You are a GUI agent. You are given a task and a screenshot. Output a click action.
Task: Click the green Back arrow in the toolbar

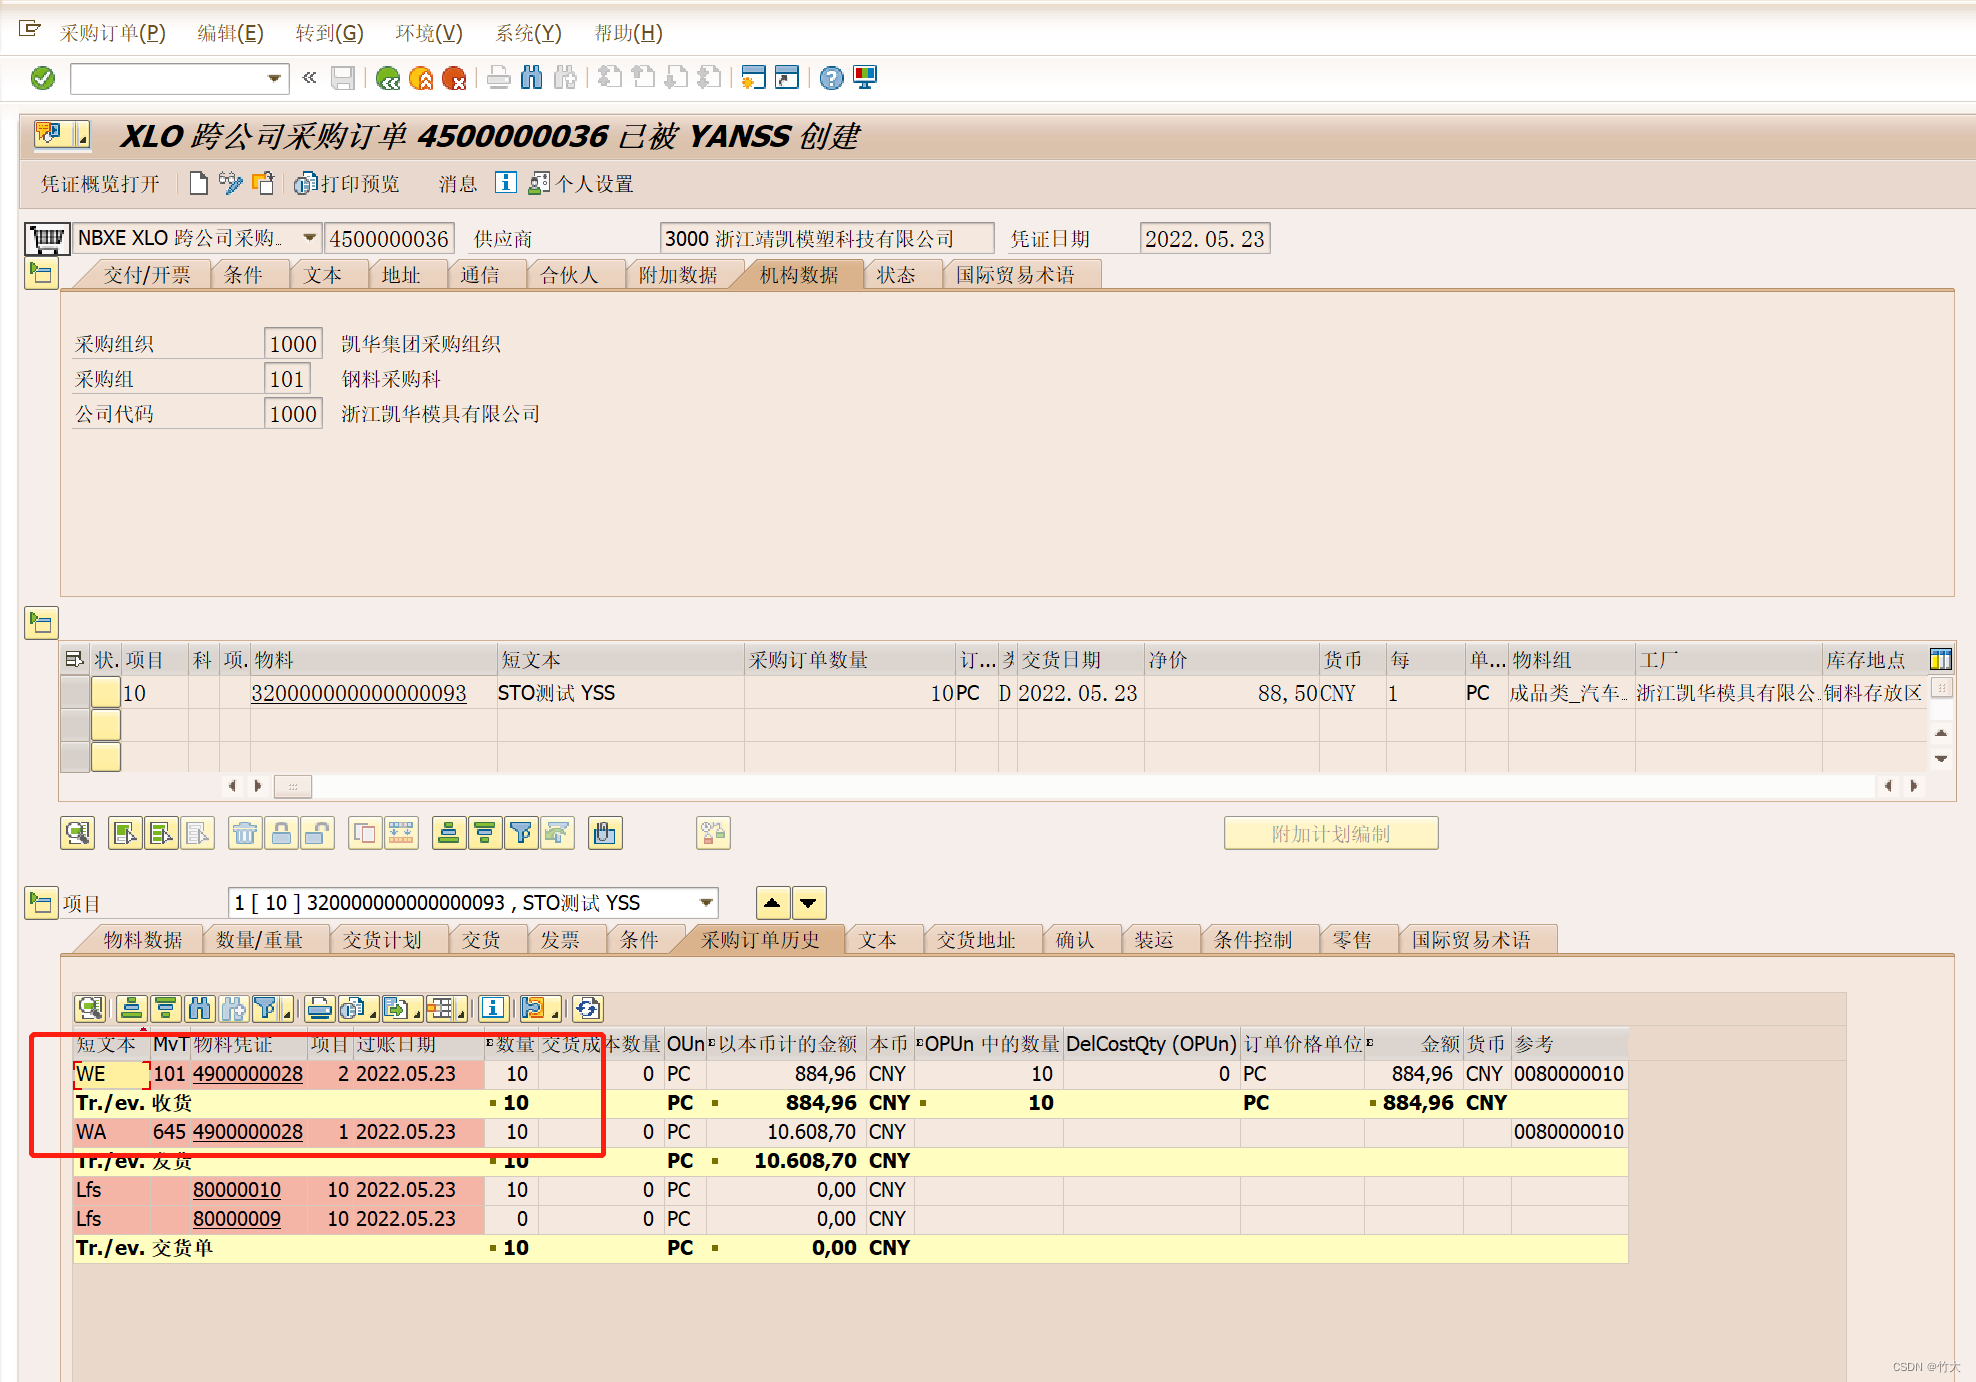click(388, 78)
